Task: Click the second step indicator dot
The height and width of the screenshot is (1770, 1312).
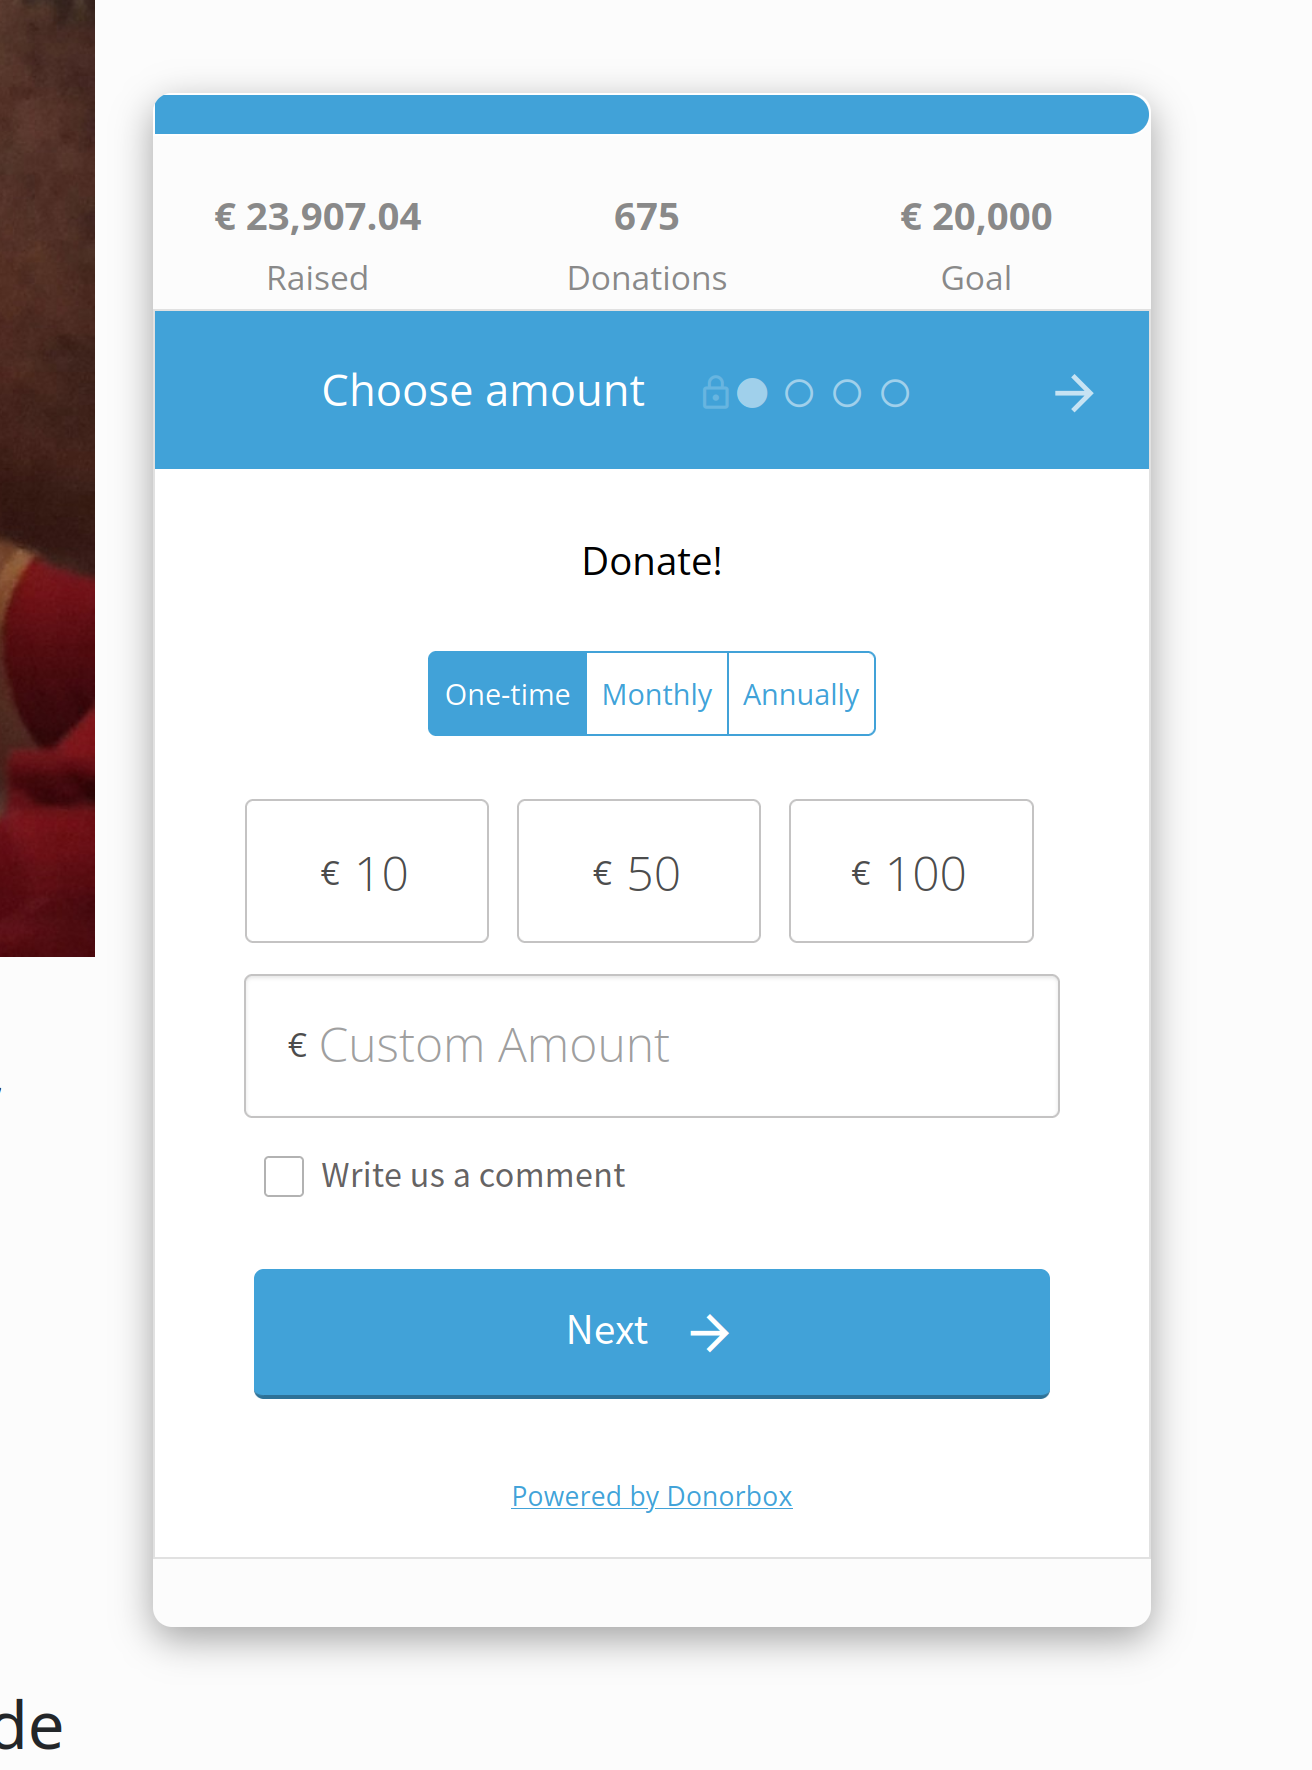Action: 799,393
